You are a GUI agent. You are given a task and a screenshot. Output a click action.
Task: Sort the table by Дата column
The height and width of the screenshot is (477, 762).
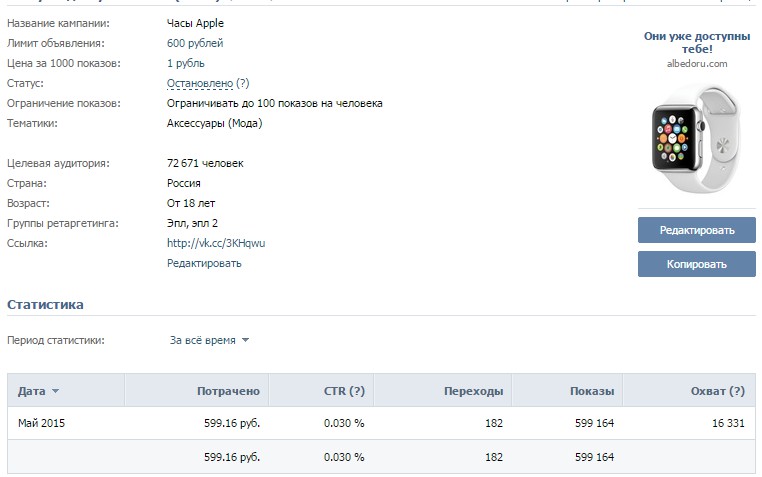[32, 391]
